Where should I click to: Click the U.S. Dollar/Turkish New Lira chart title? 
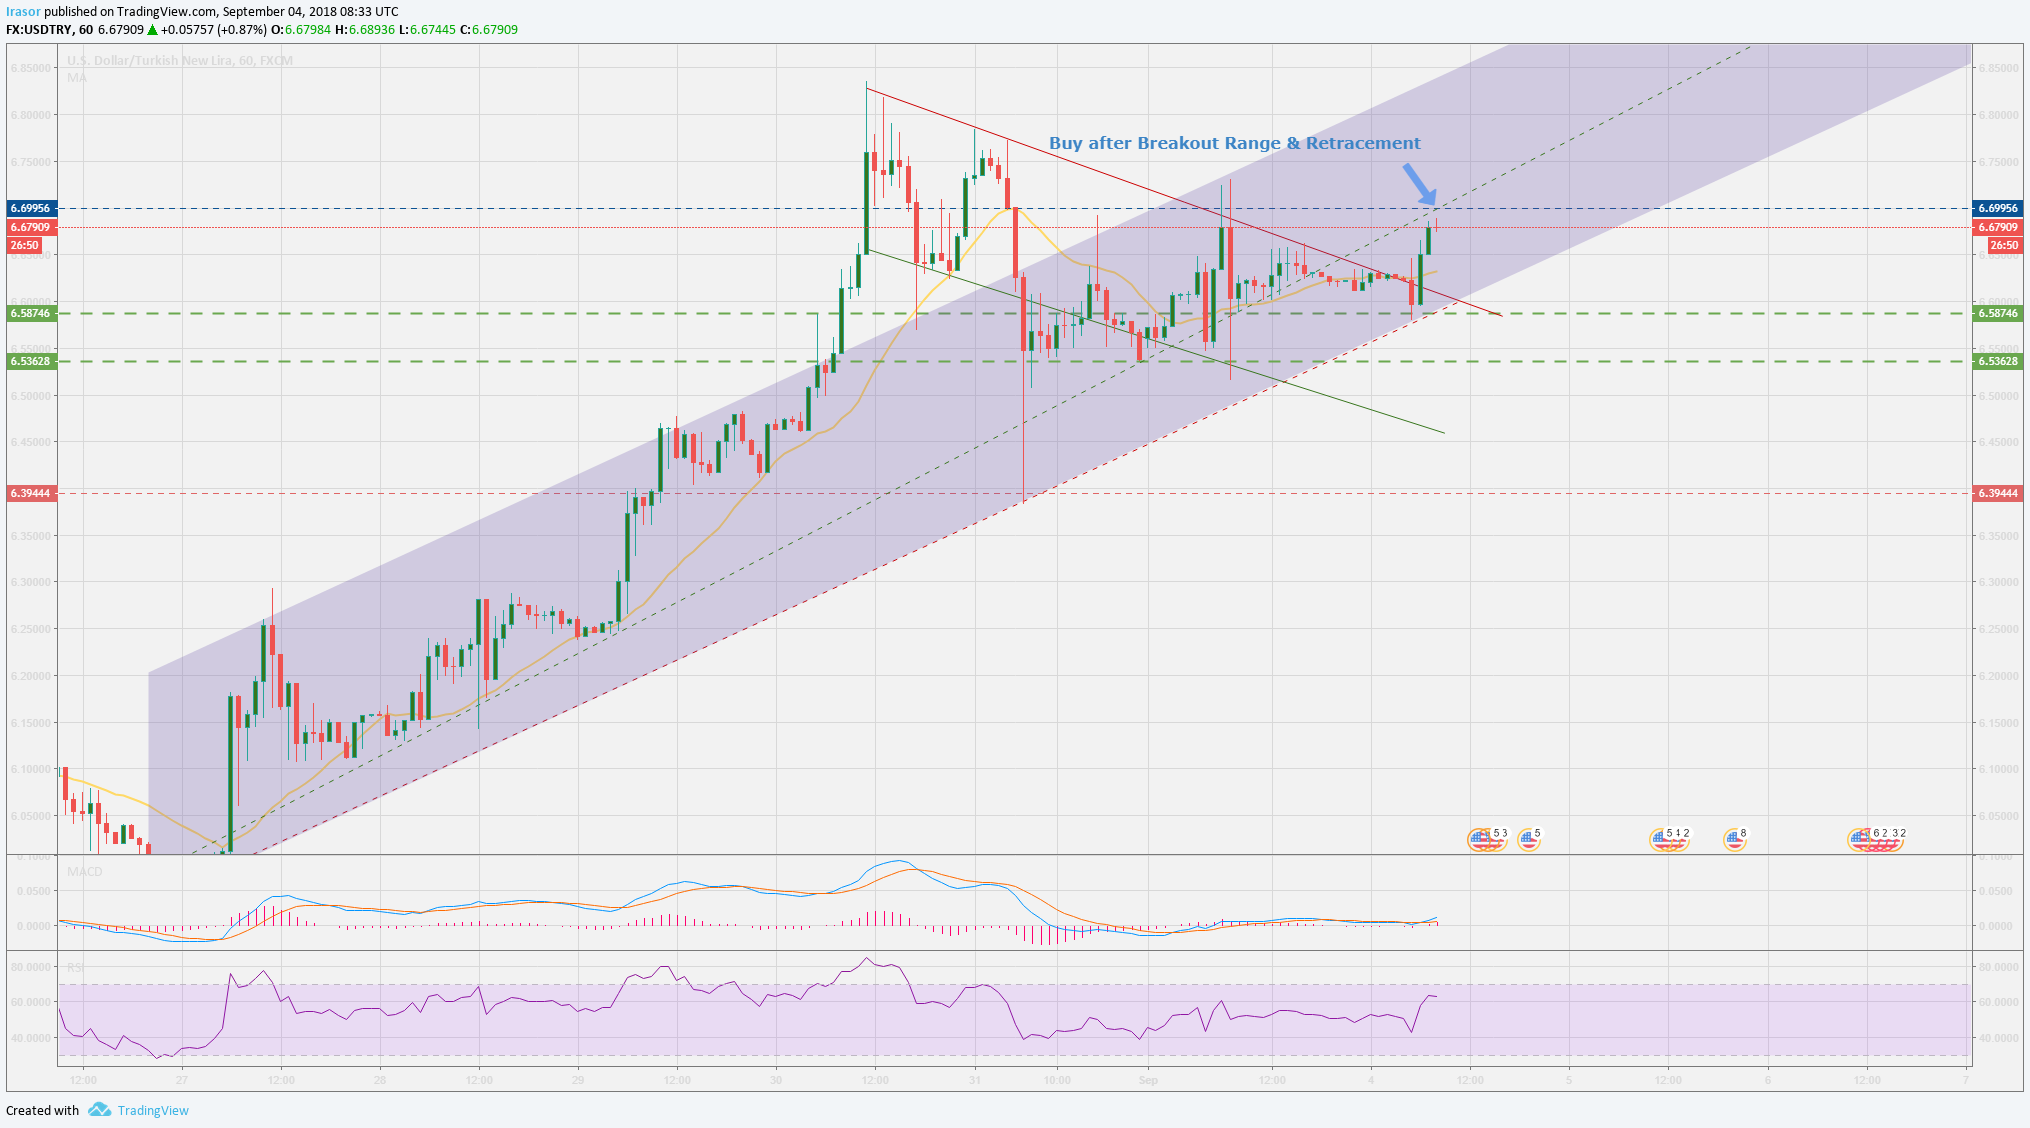point(180,61)
